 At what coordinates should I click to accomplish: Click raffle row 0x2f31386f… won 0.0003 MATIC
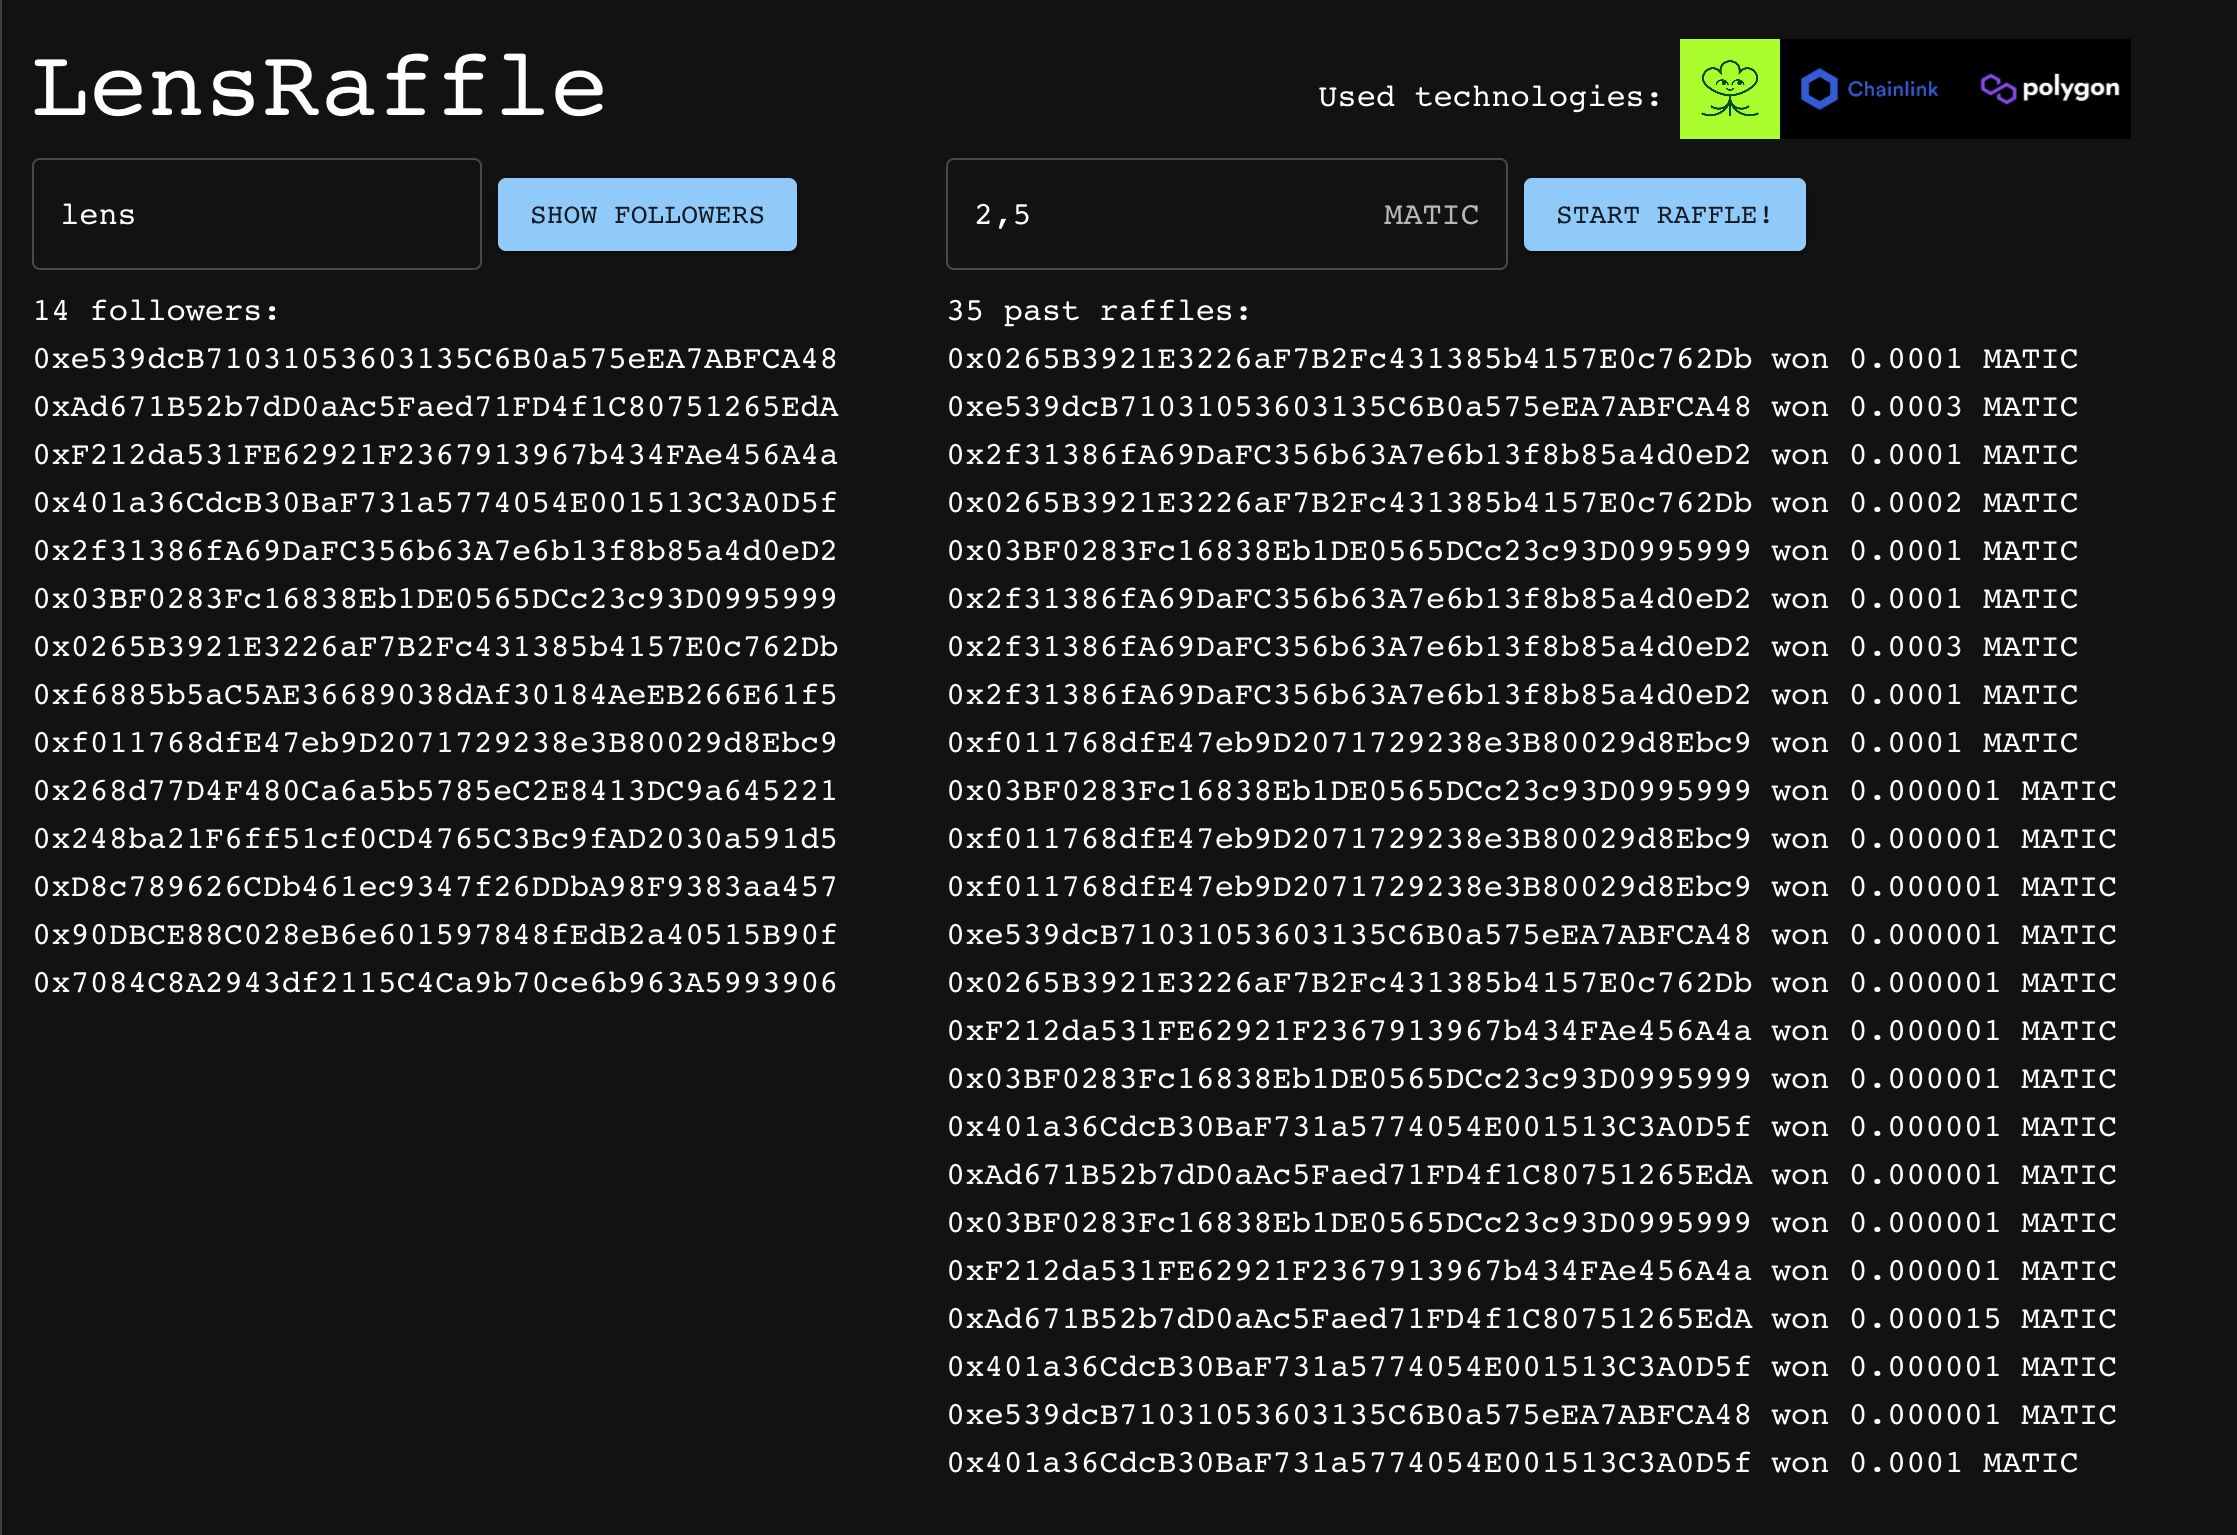click(1513, 647)
